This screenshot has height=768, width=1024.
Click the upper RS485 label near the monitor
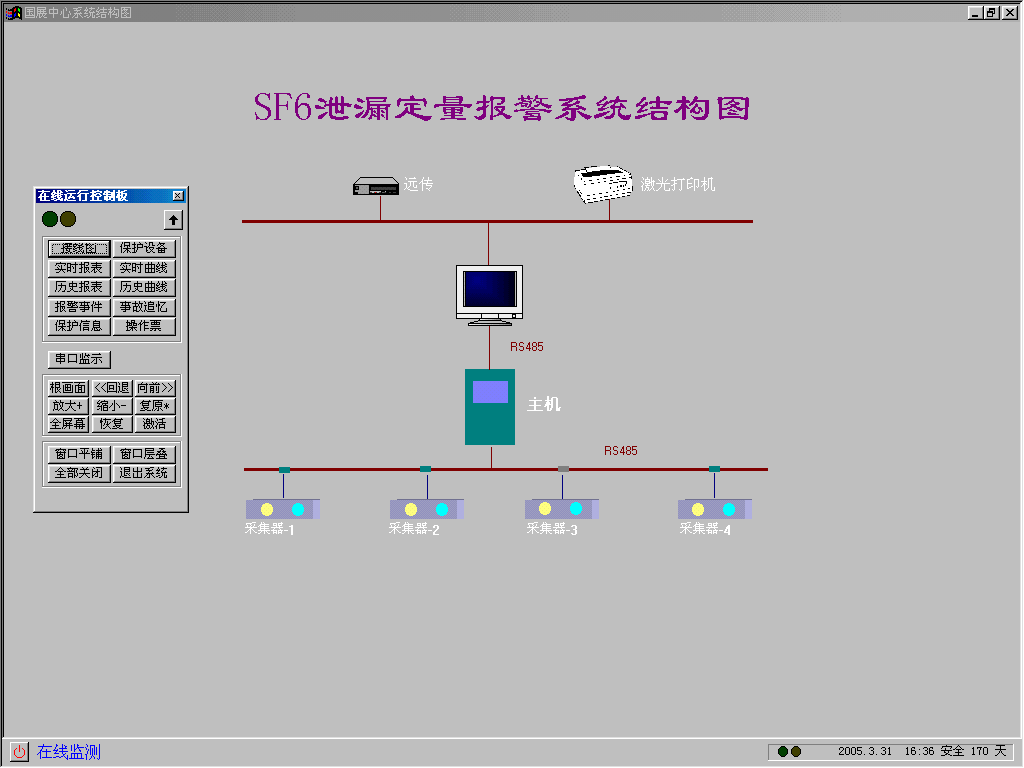tap(526, 347)
